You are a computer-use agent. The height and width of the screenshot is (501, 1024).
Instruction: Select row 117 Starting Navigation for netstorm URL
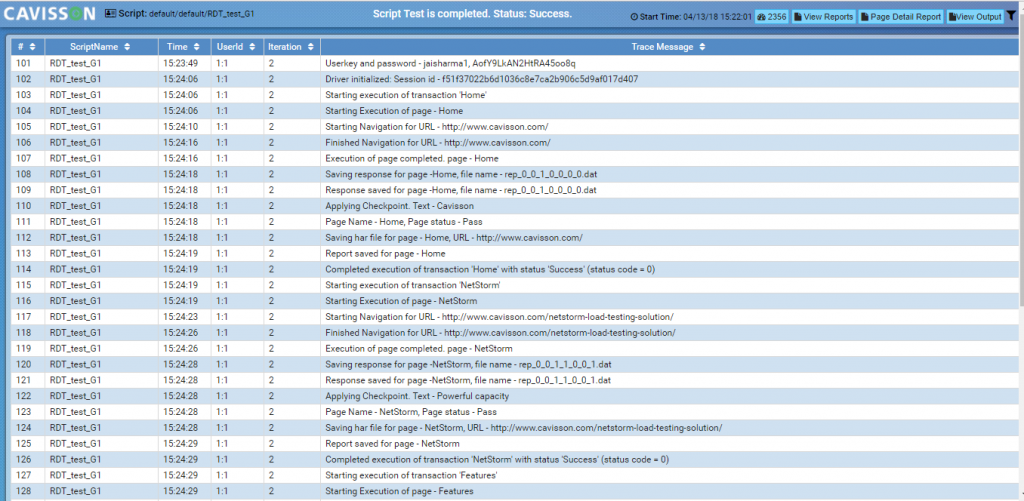coord(499,317)
